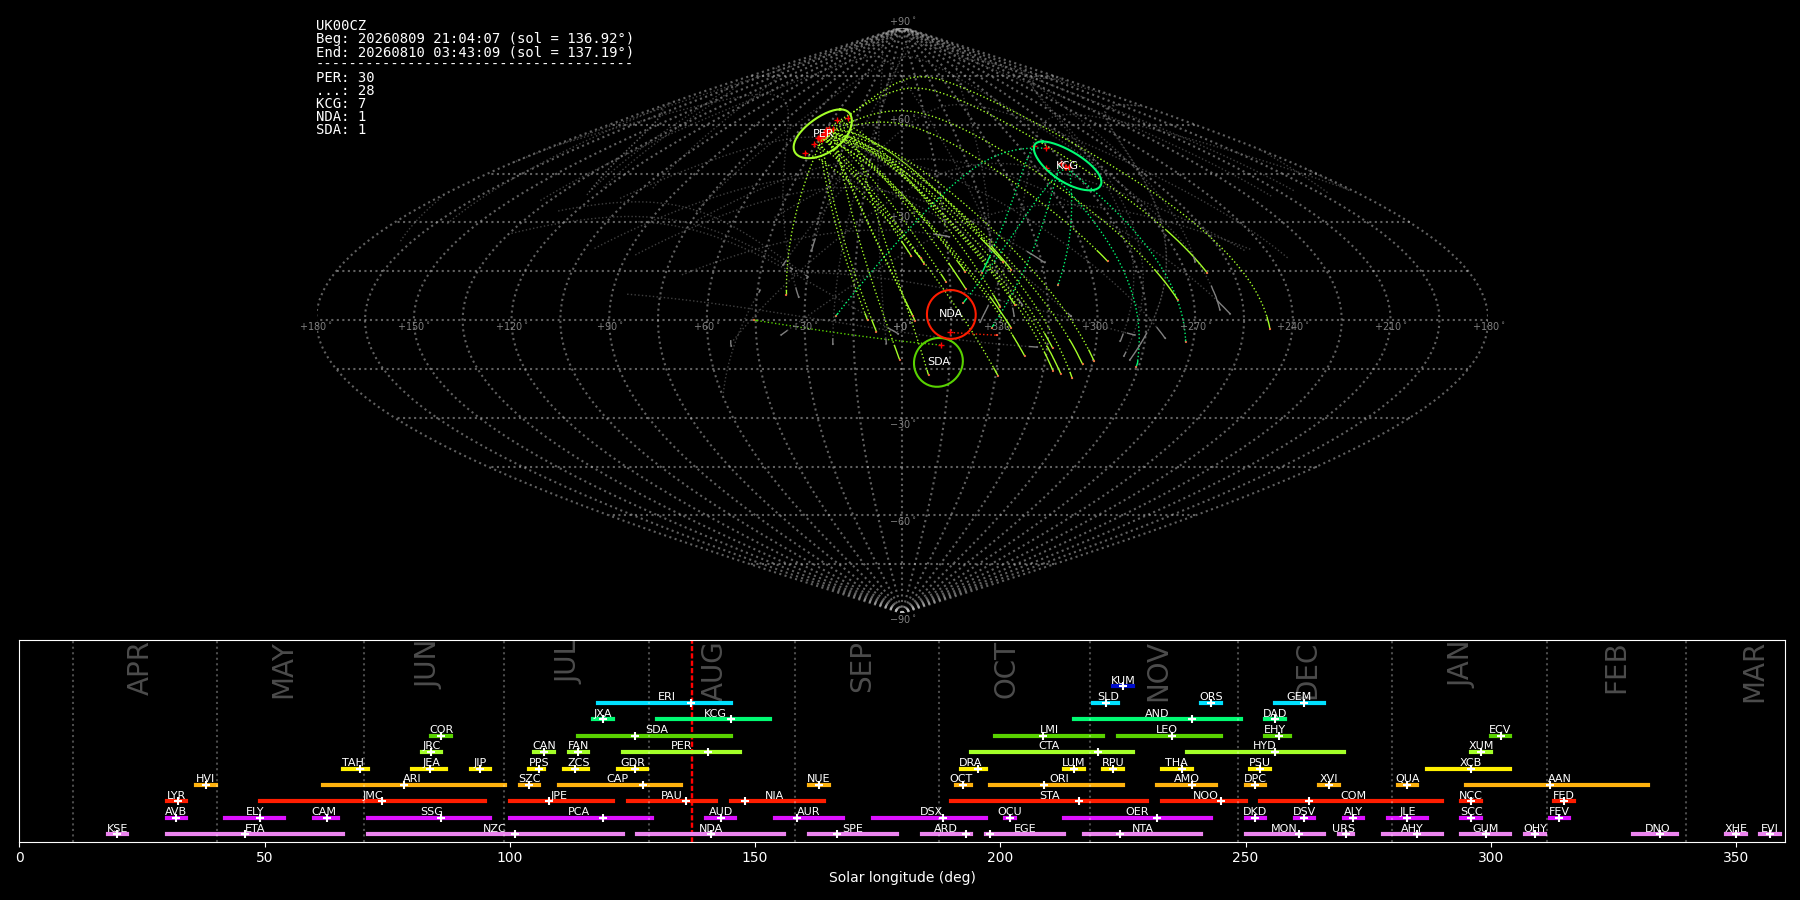Select the KCG radiant ellipse
The width and height of the screenshot is (1800, 900).
click(x=1067, y=166)
